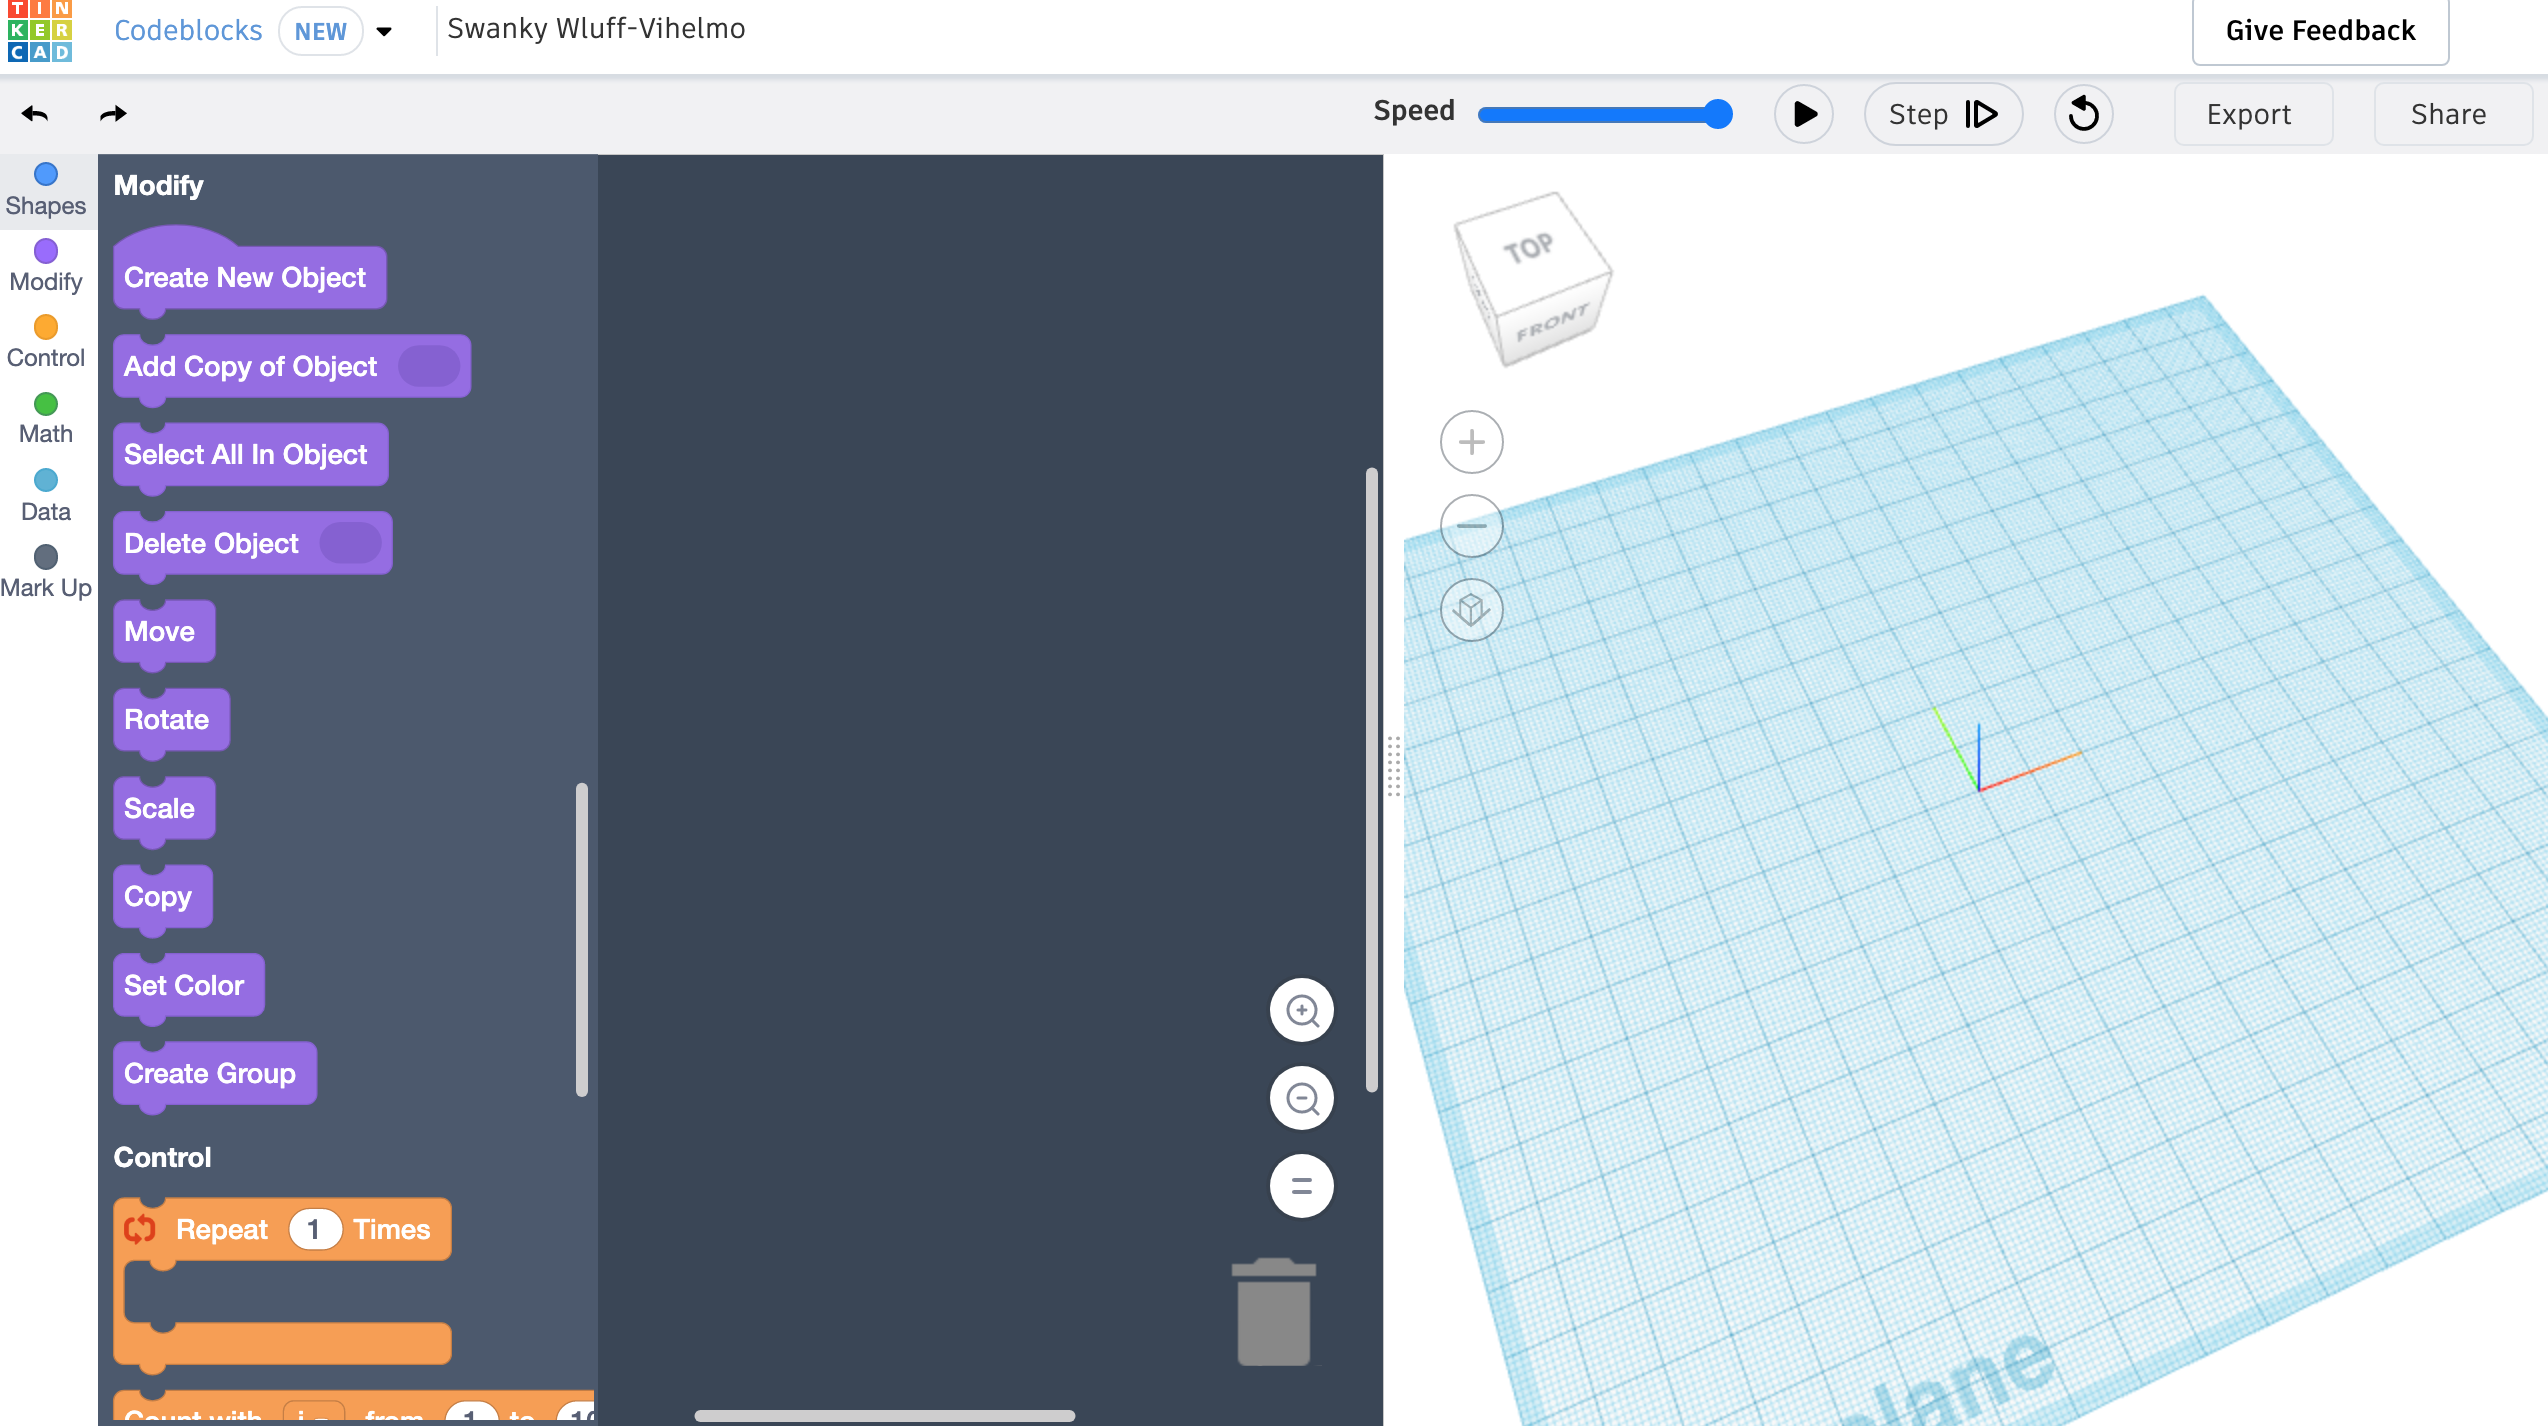Click the home view icon below zoom buttons
This screenshot has width=2548, height=1426.
point(1470,610)
